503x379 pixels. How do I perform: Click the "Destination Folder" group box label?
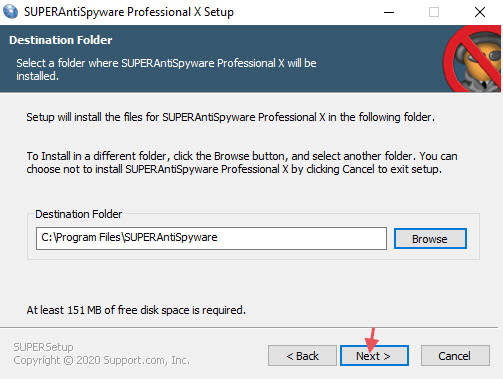click(79, 214)
